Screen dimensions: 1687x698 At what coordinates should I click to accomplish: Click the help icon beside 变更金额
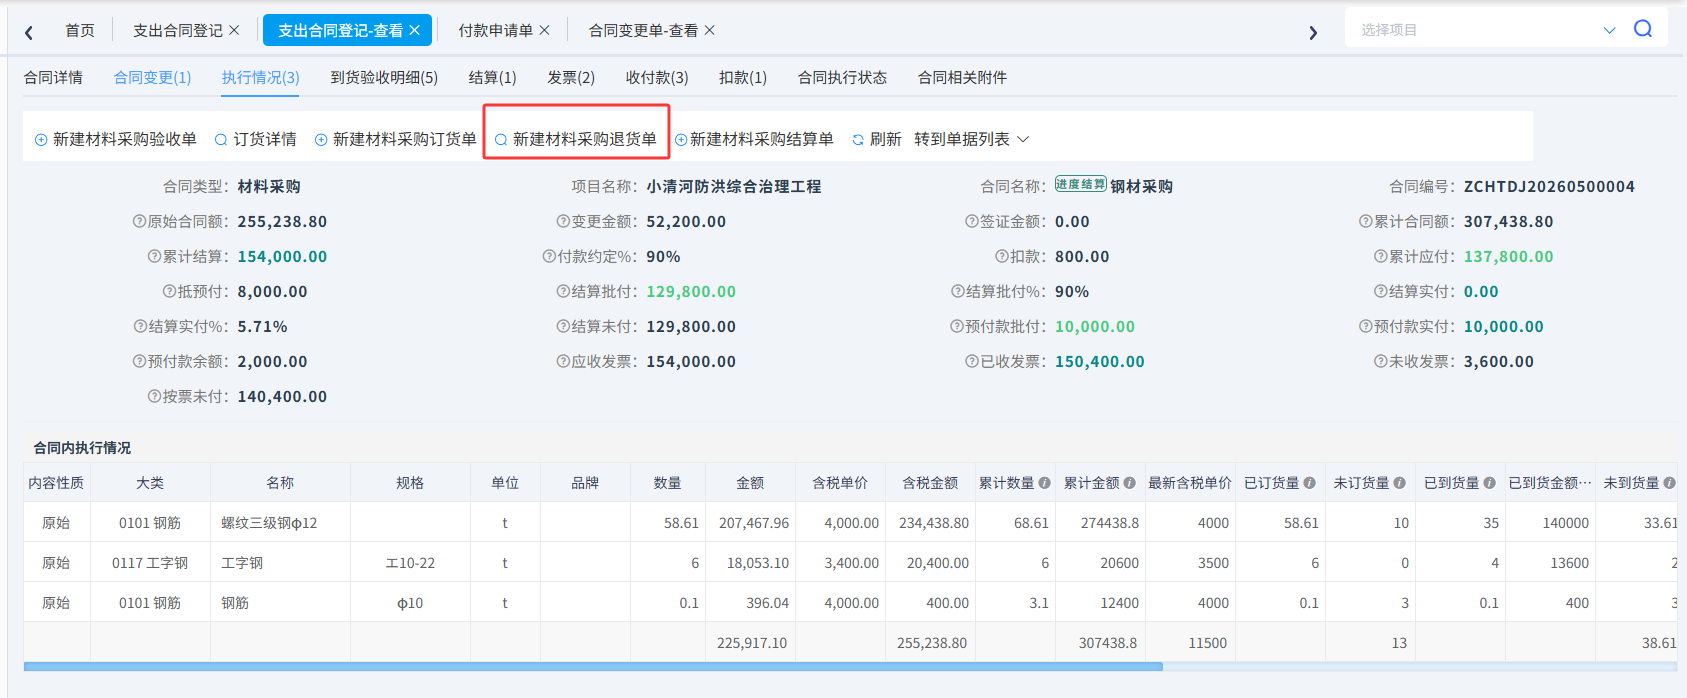click(x=563, y=221)
